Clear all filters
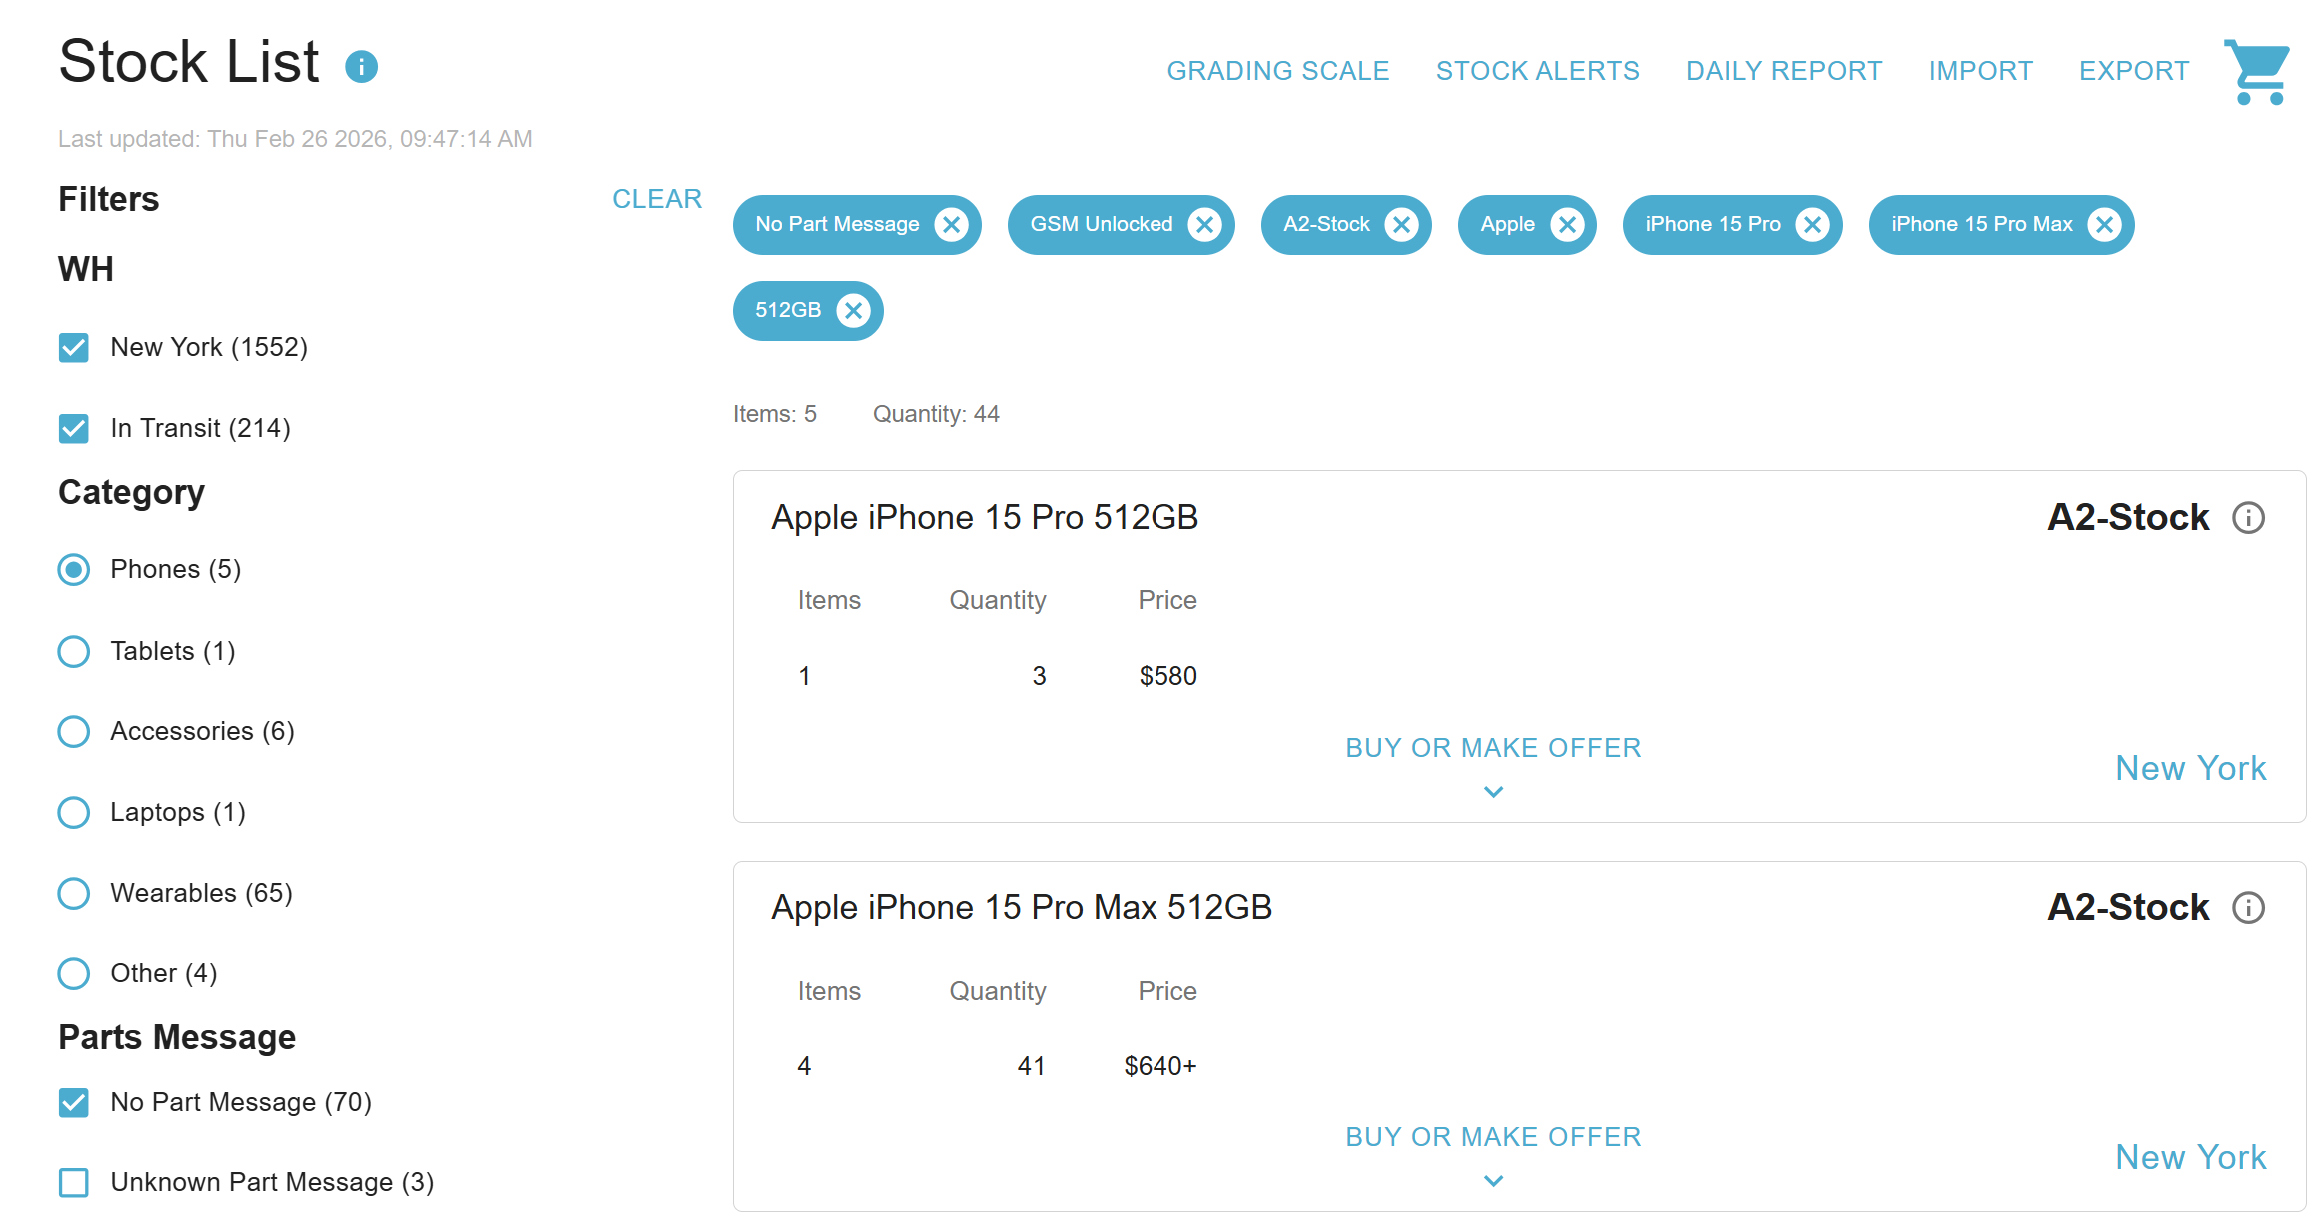 pyautogui.click(x=657, y=199)
